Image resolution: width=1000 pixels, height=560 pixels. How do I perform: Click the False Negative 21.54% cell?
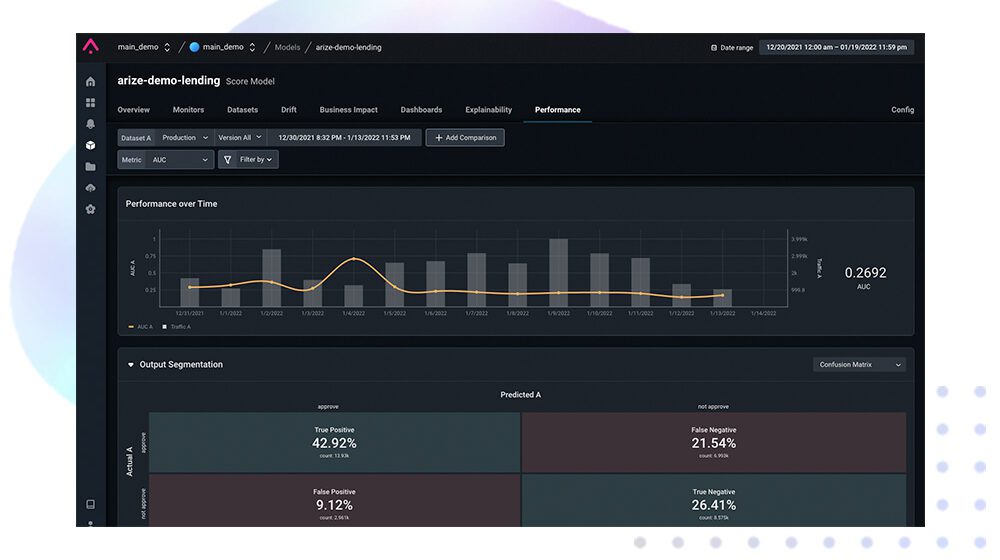click(x=714, y=442)
